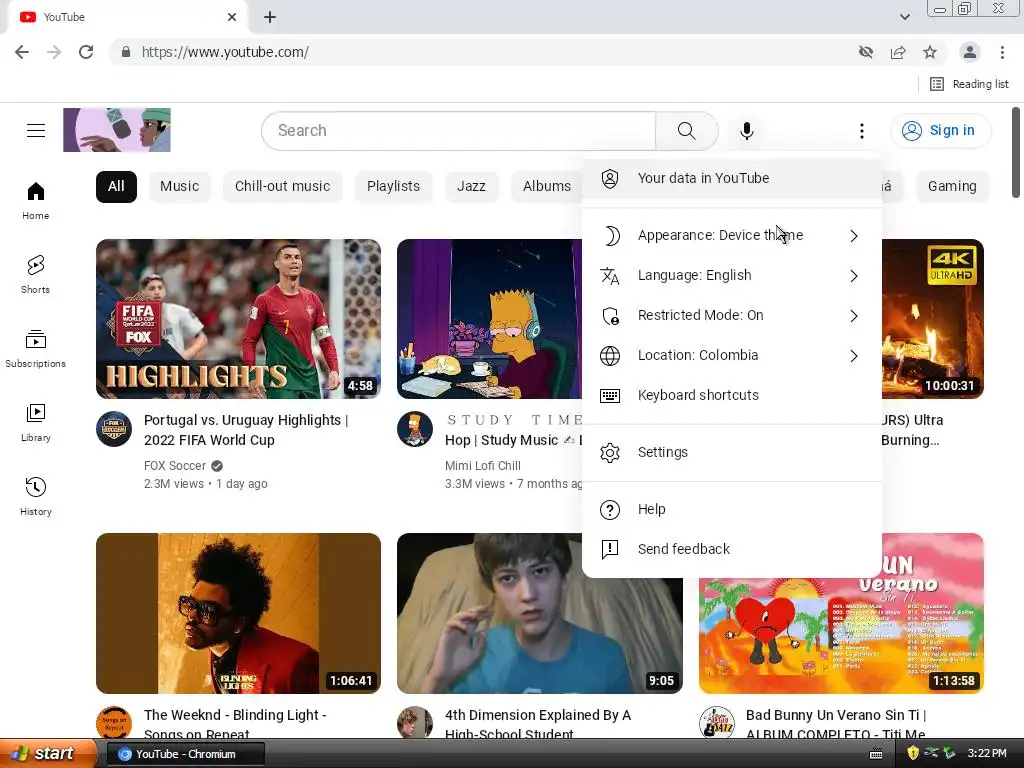Close the three-dot settings menu icon
The width and height of the screenshot is (1024, 768).
tap(861, 131)
